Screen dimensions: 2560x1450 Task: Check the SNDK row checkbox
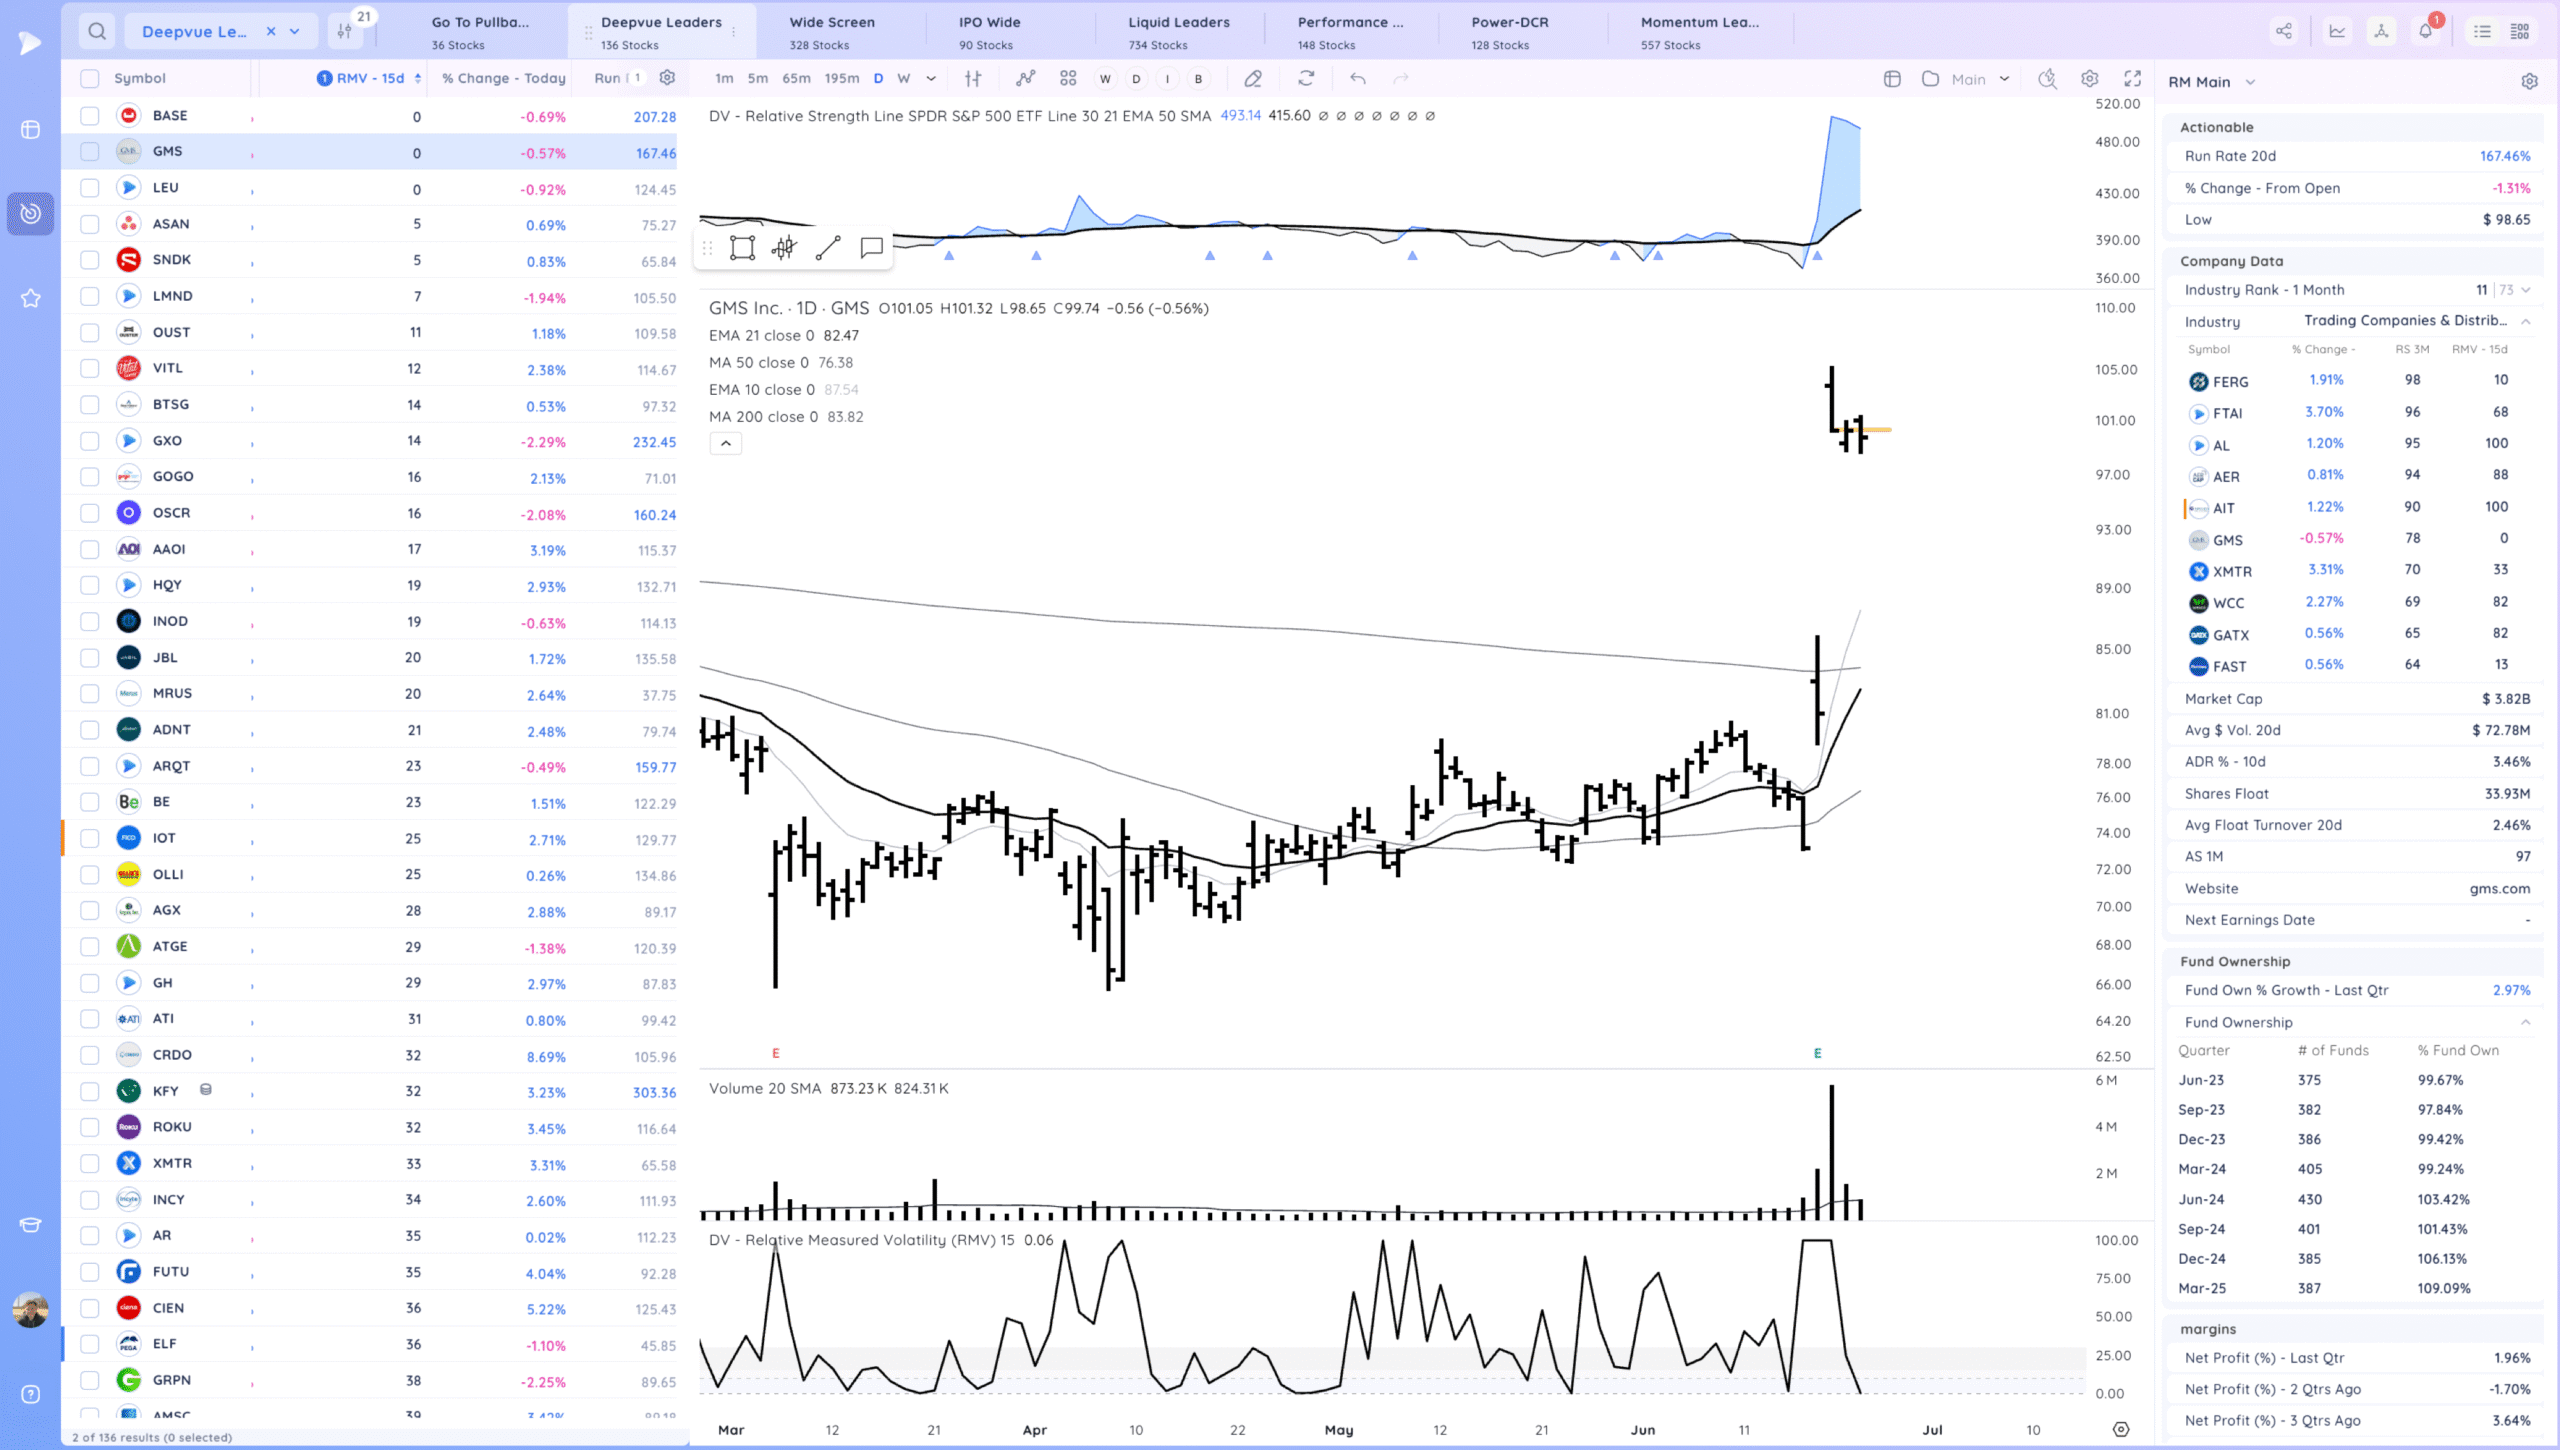tap(90, 260)
